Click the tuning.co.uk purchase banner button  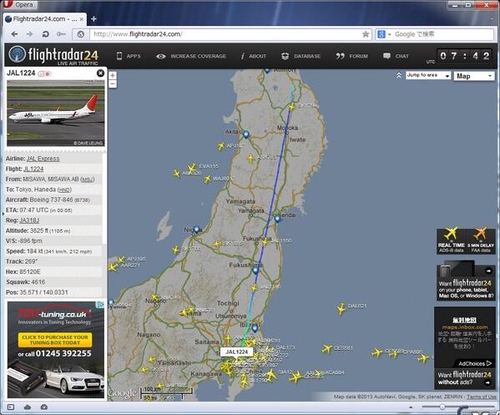55,340
